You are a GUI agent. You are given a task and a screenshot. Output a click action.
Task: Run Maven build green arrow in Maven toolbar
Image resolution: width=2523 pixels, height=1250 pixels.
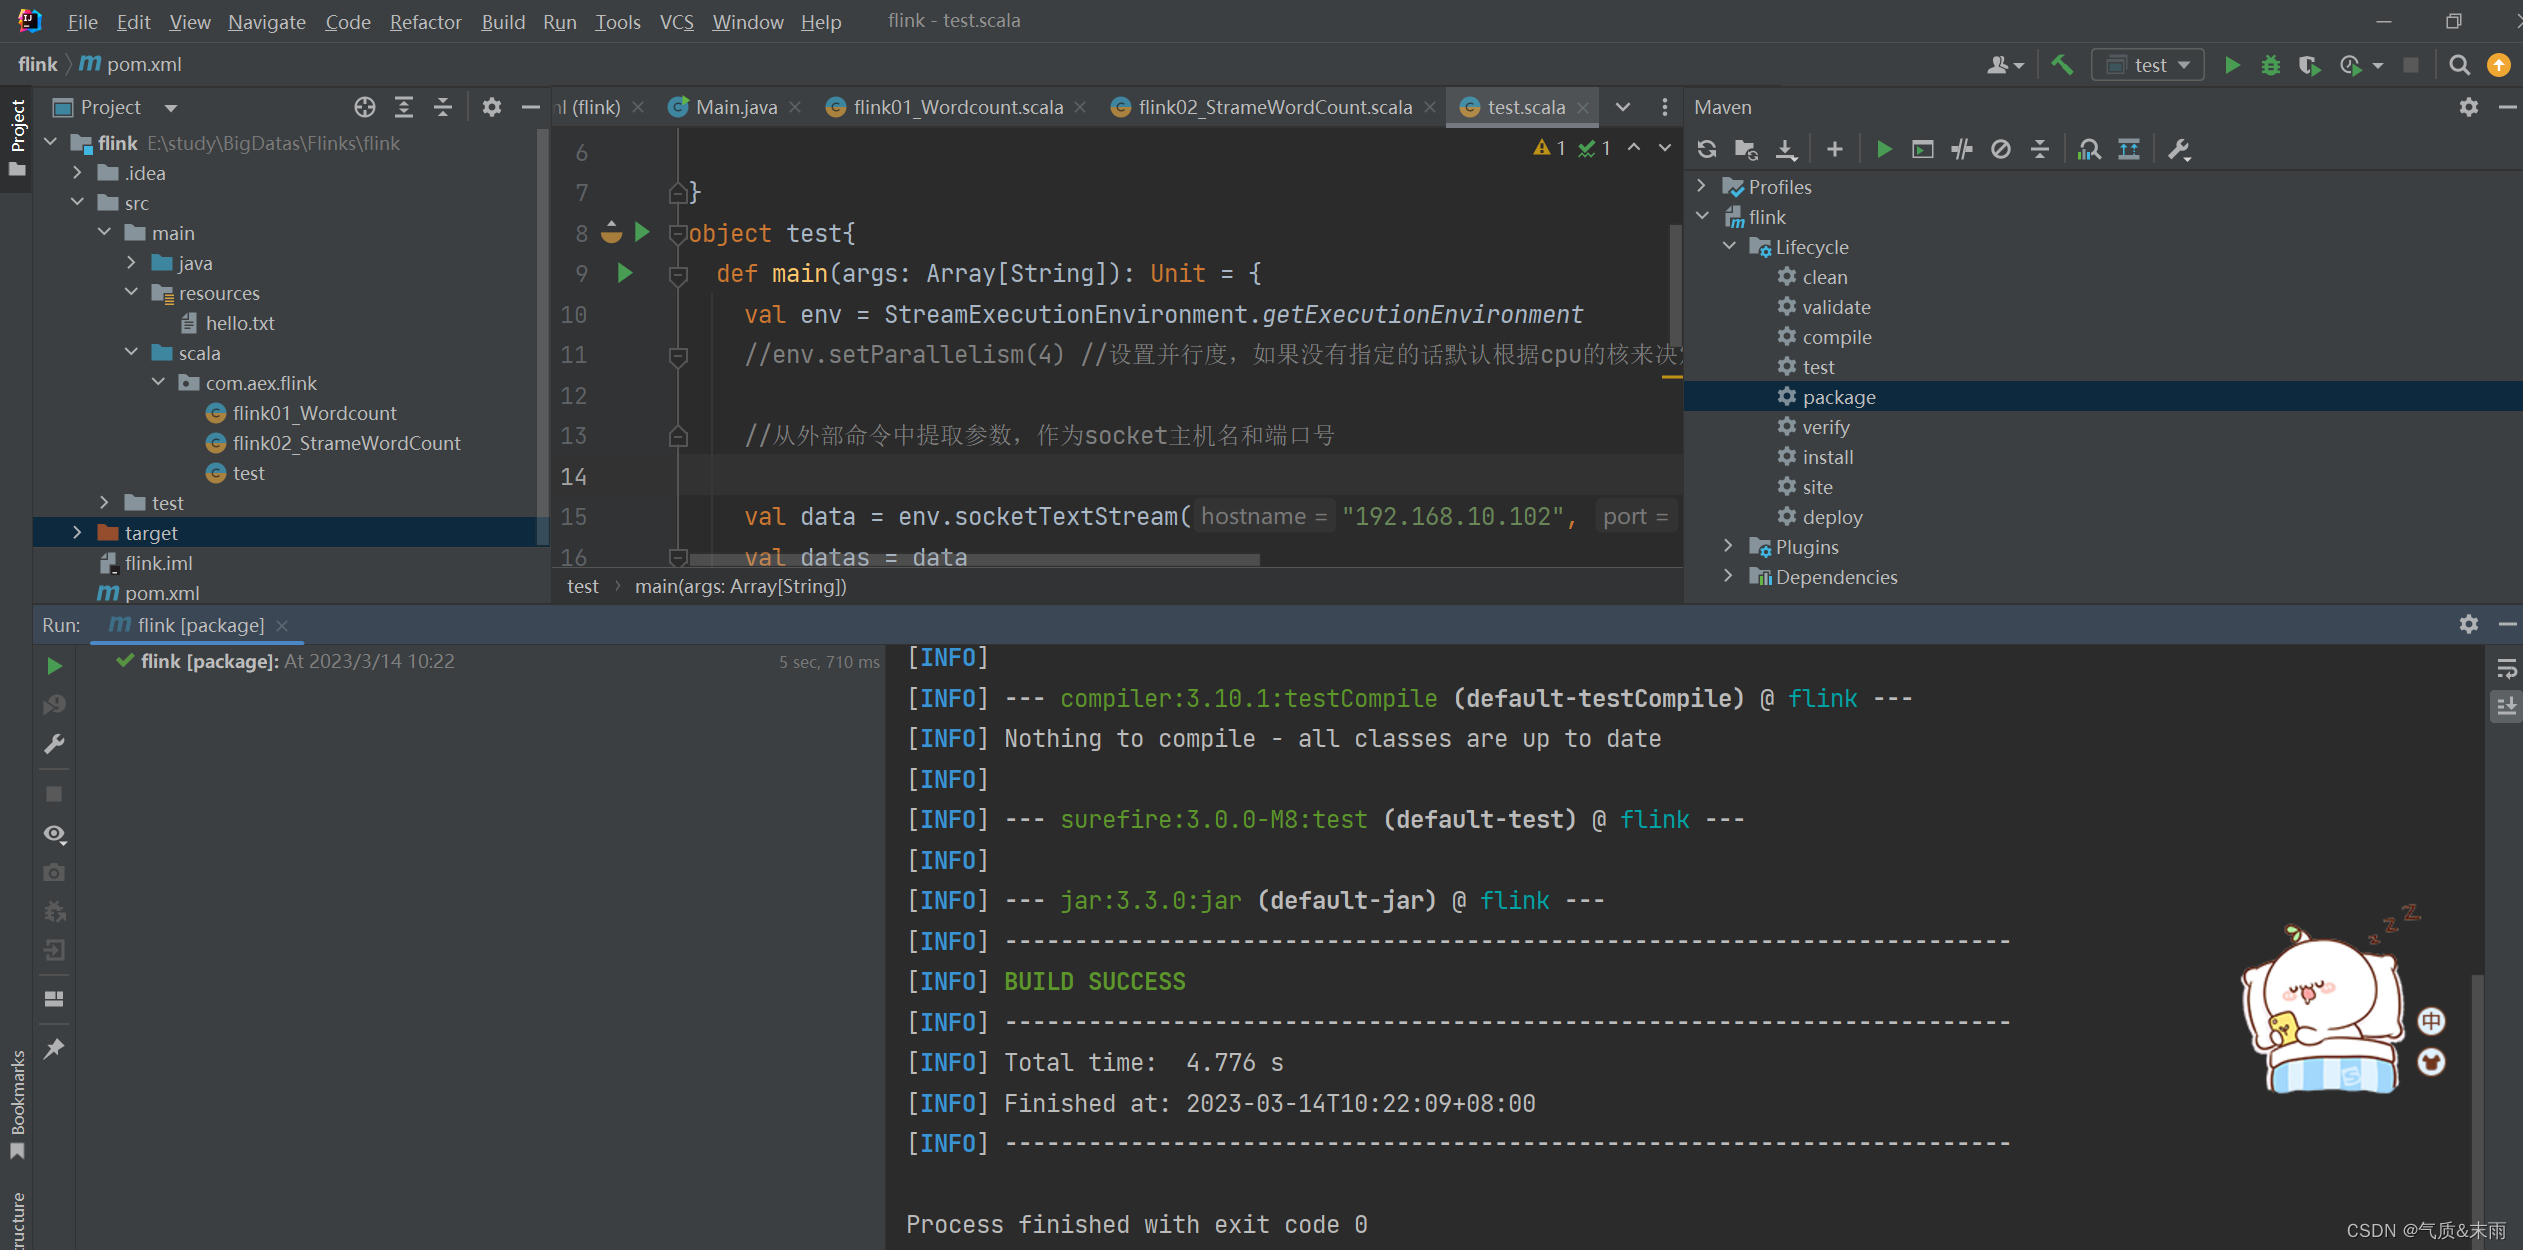tap(1884, 149)
